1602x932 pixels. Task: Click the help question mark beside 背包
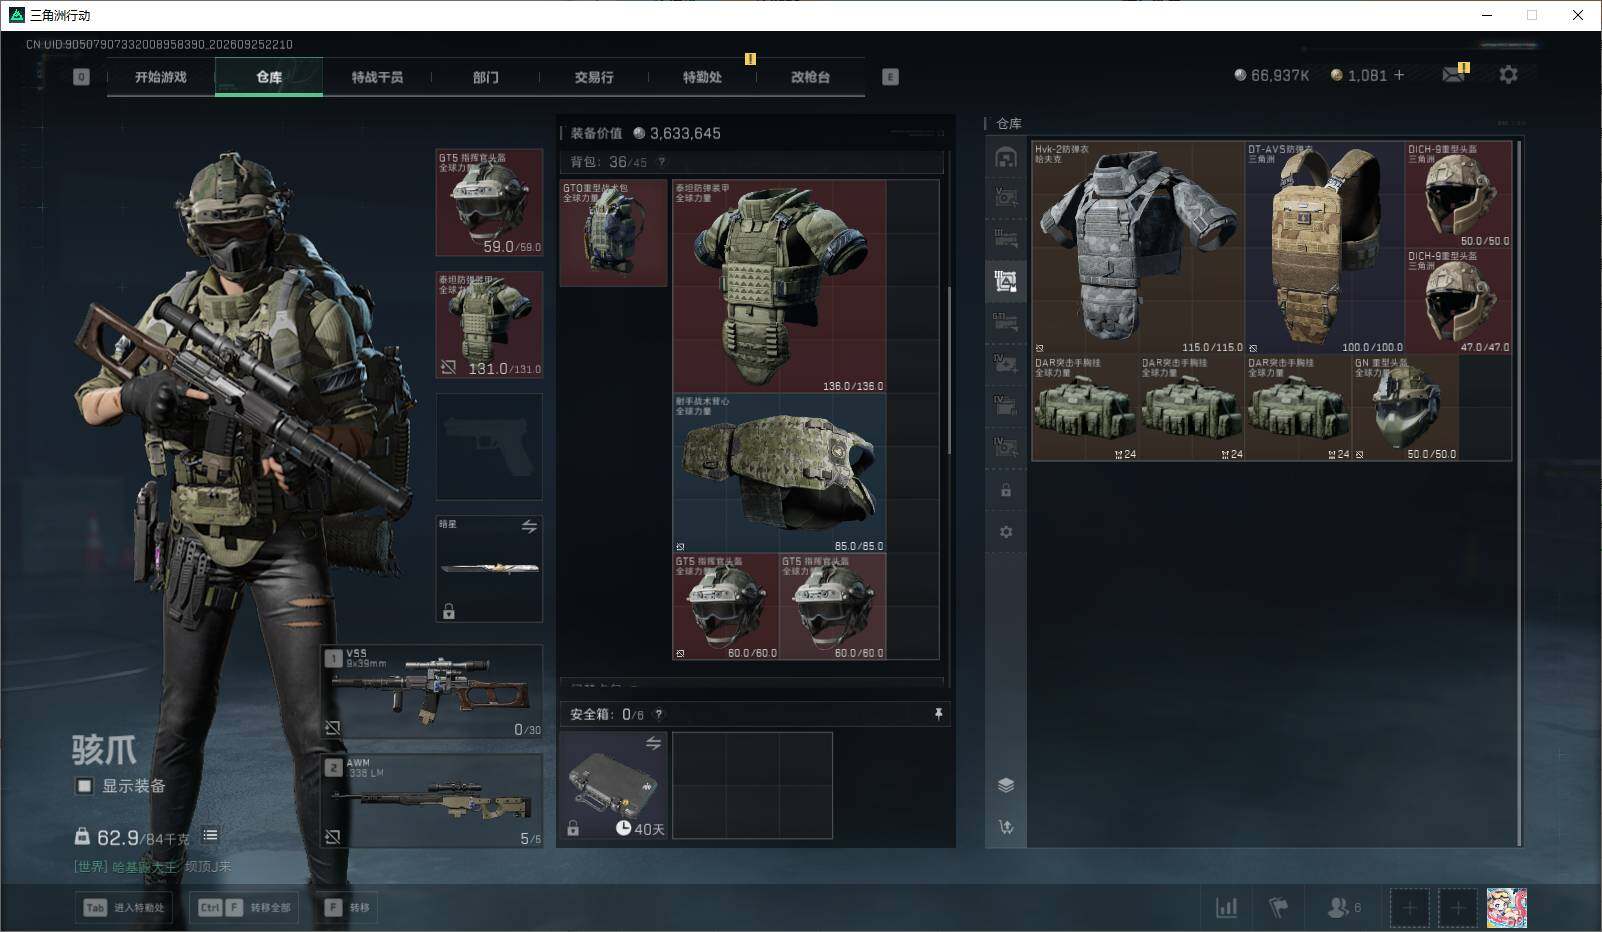point(661,162)
